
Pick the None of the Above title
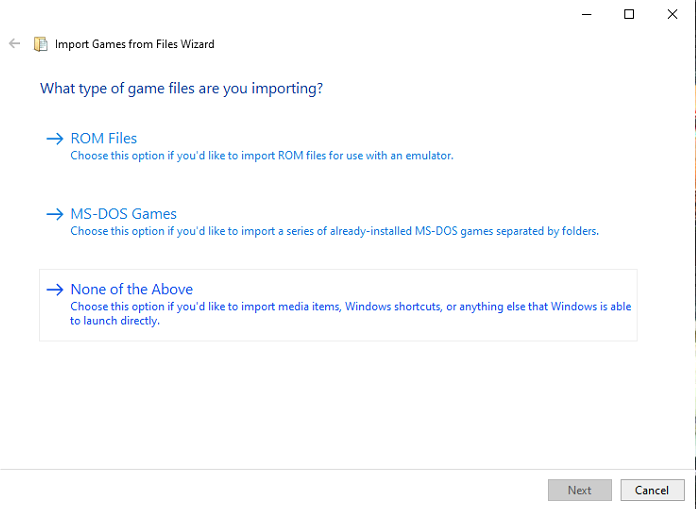(131, 289)
